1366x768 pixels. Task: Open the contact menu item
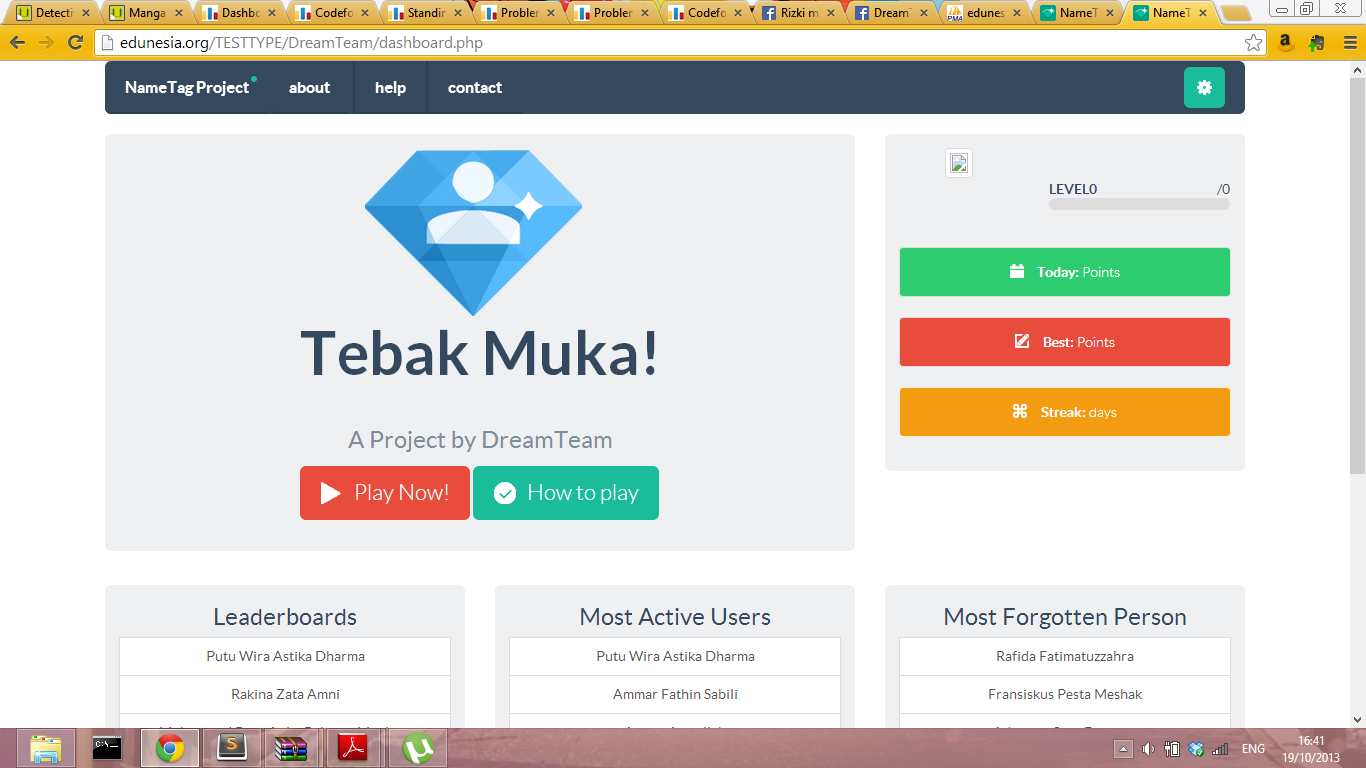(x=474, y=88)
